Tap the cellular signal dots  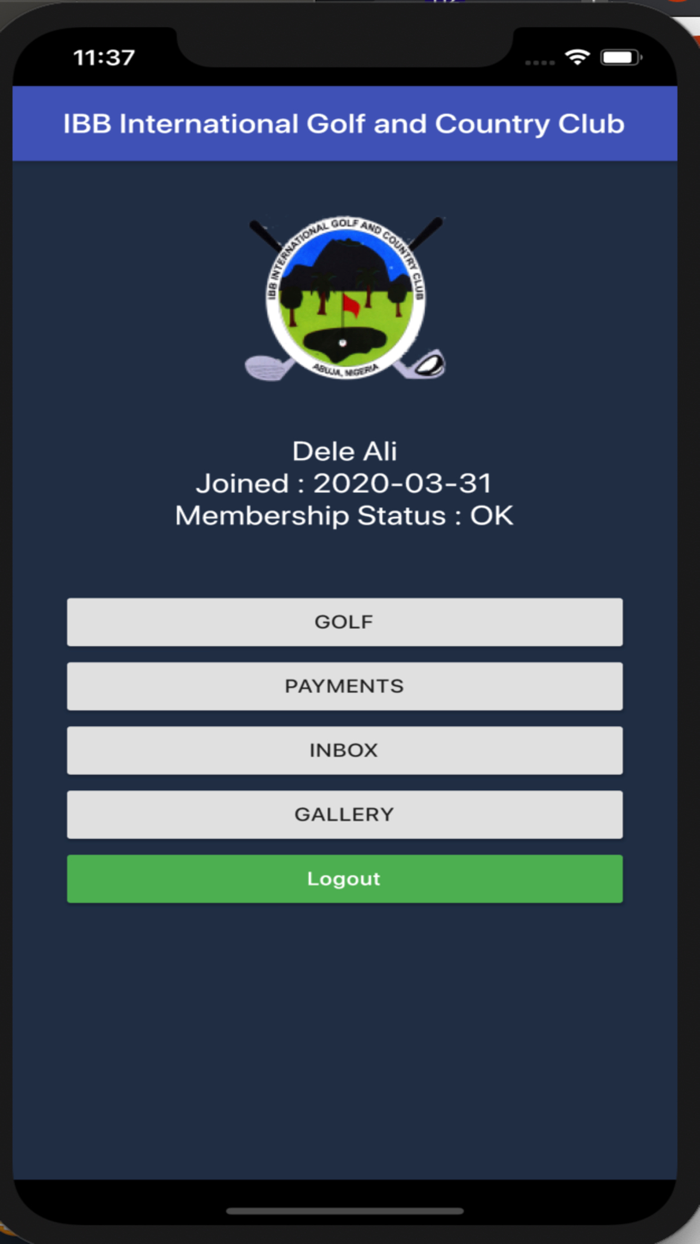(x=539, y=62)
